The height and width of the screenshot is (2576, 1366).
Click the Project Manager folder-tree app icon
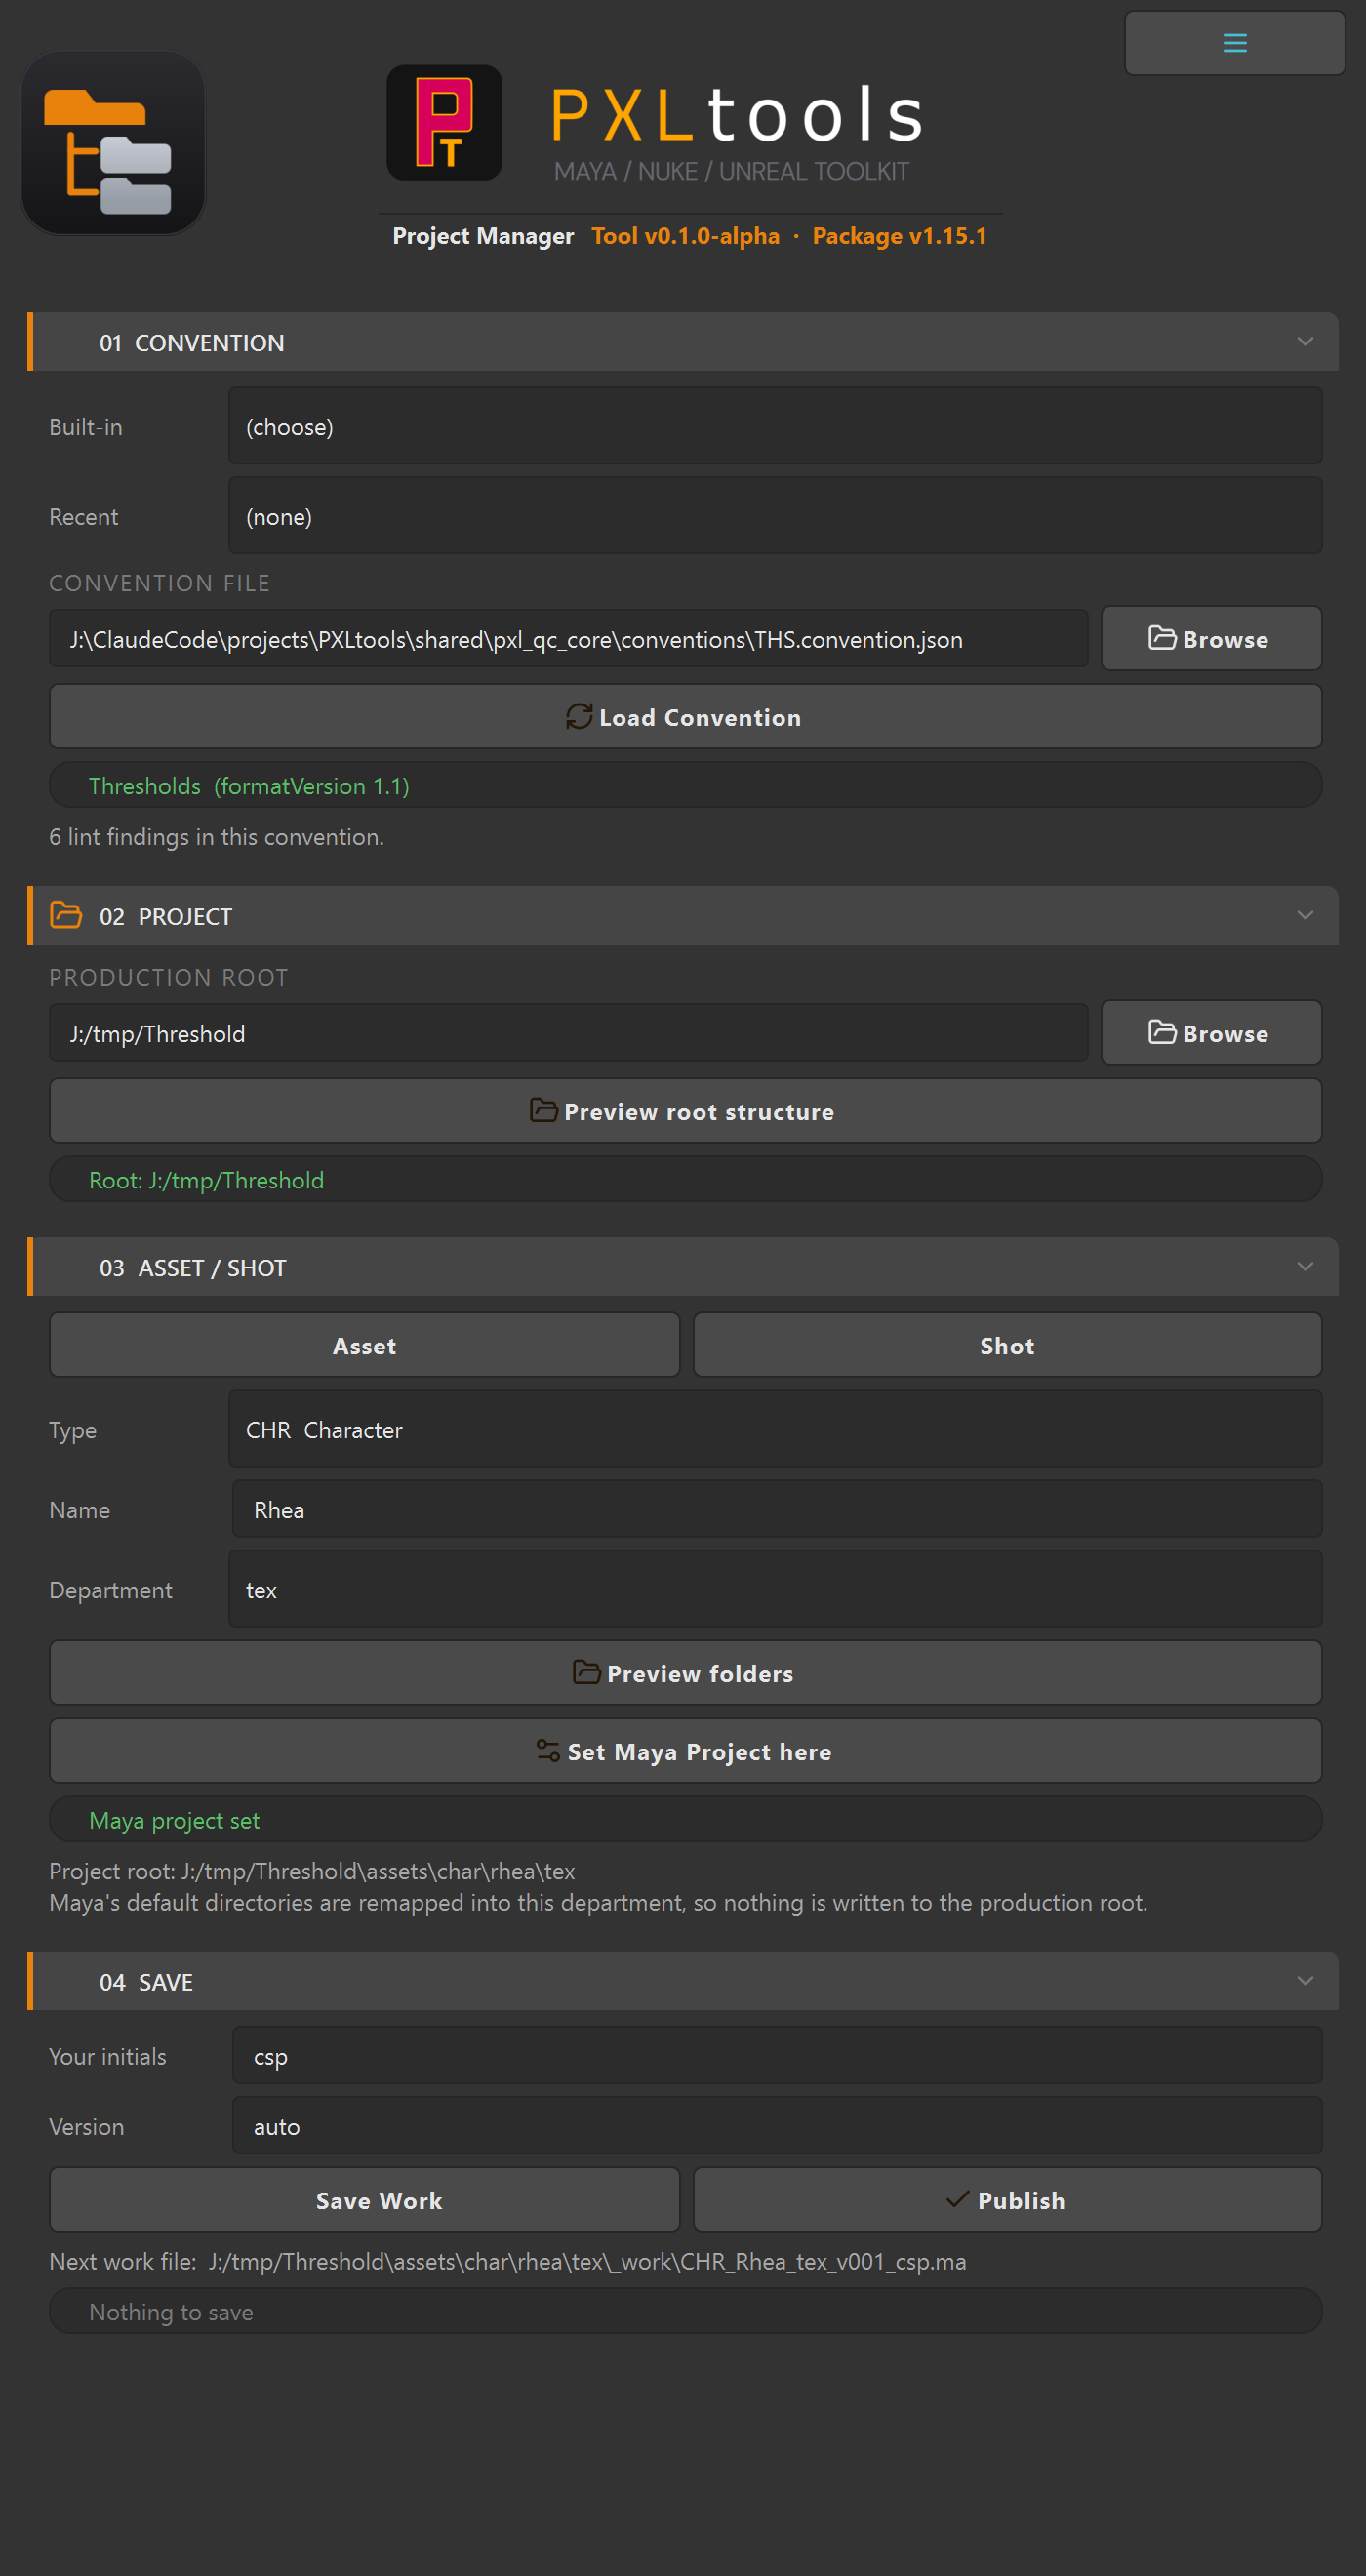(113, 143)
